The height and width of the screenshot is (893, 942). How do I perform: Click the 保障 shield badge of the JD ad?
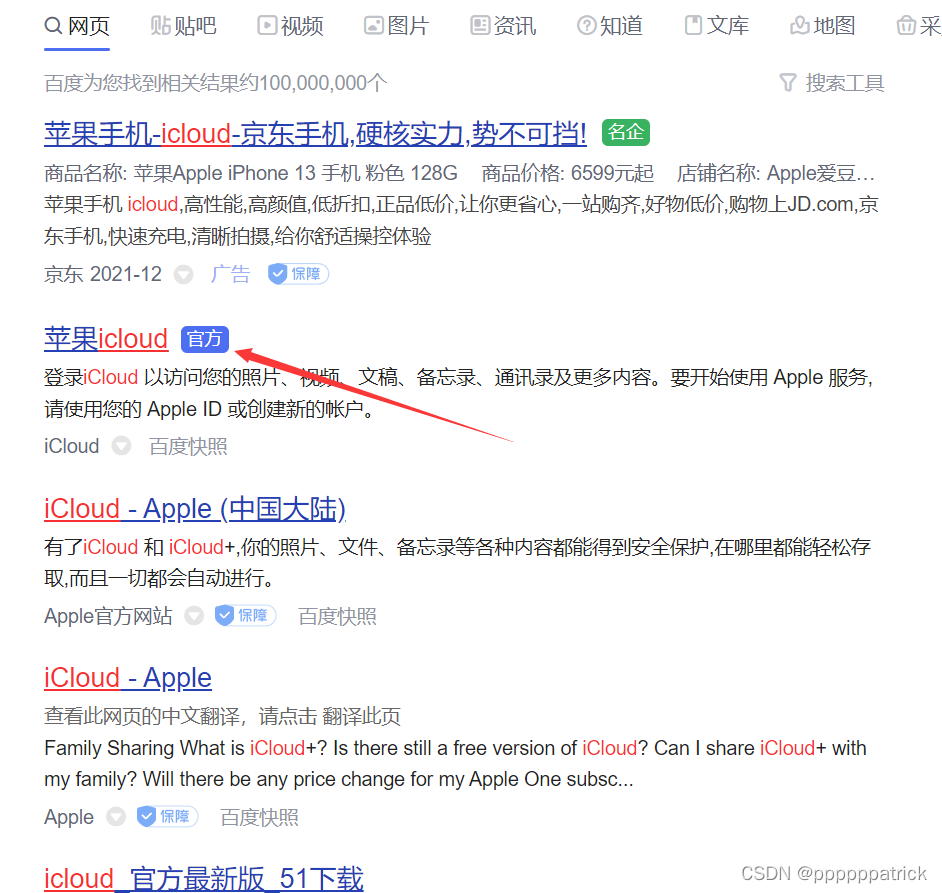coord(298,274)
